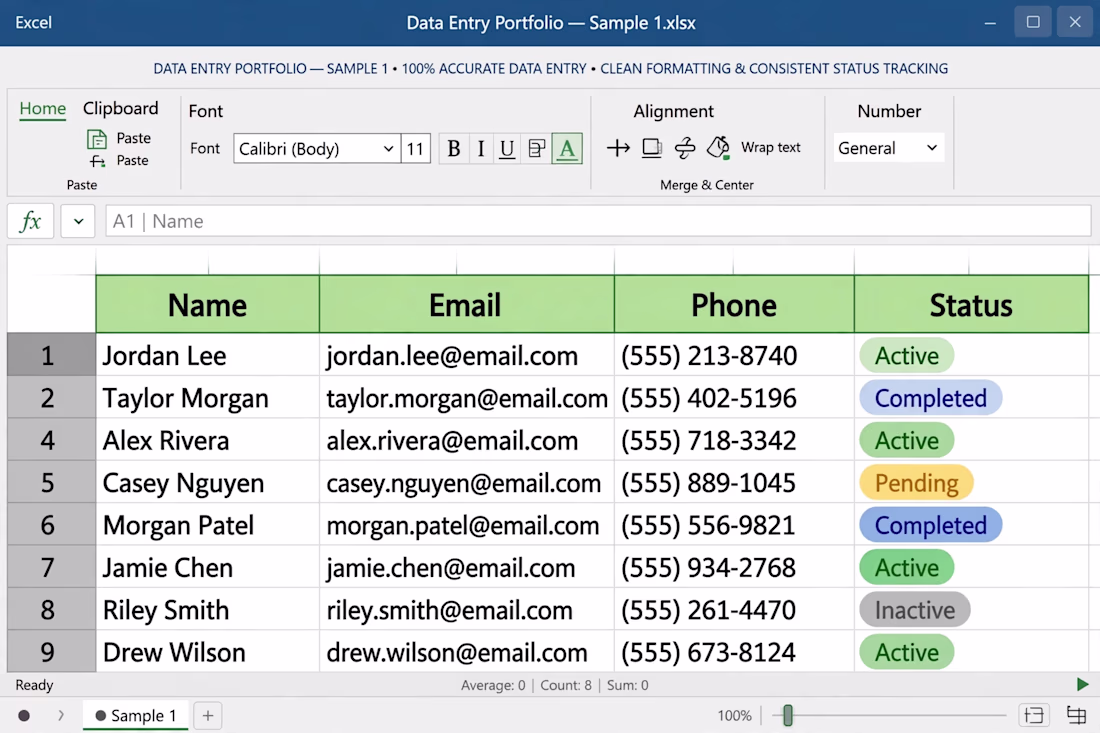Click the zoom slider handle
The width and height of the screenshot is (1100, 733).
click(788, 715)
